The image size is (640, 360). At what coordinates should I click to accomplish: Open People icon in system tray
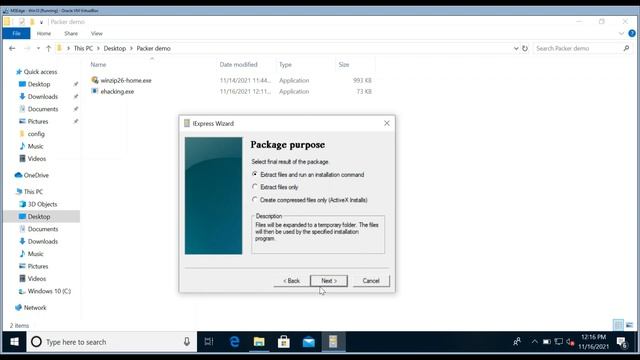point(517,342)
